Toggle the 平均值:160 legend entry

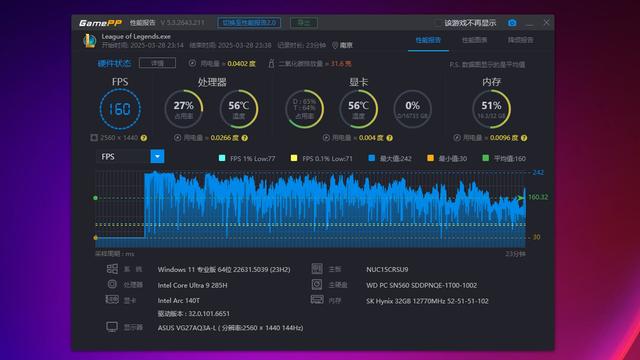[x=504, y=158]
